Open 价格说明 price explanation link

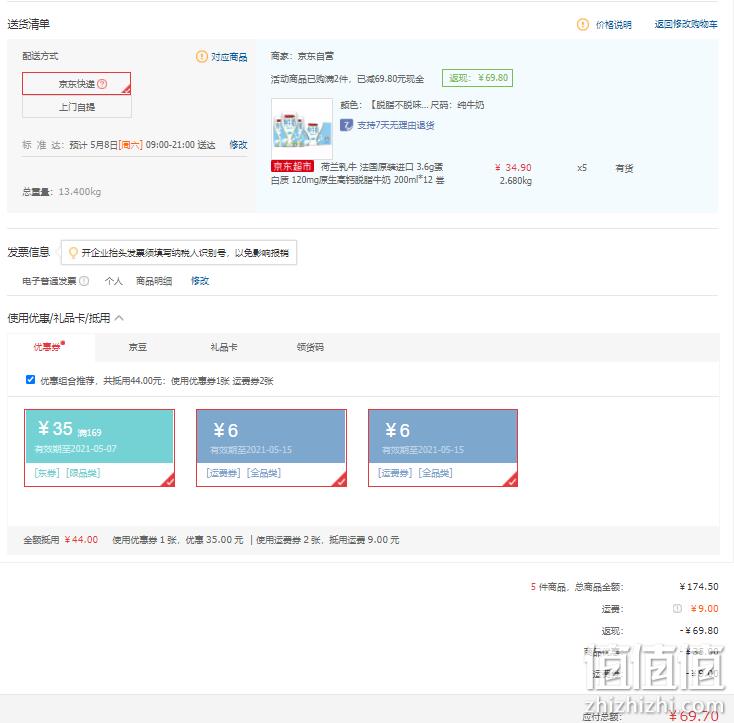[613, 25]
